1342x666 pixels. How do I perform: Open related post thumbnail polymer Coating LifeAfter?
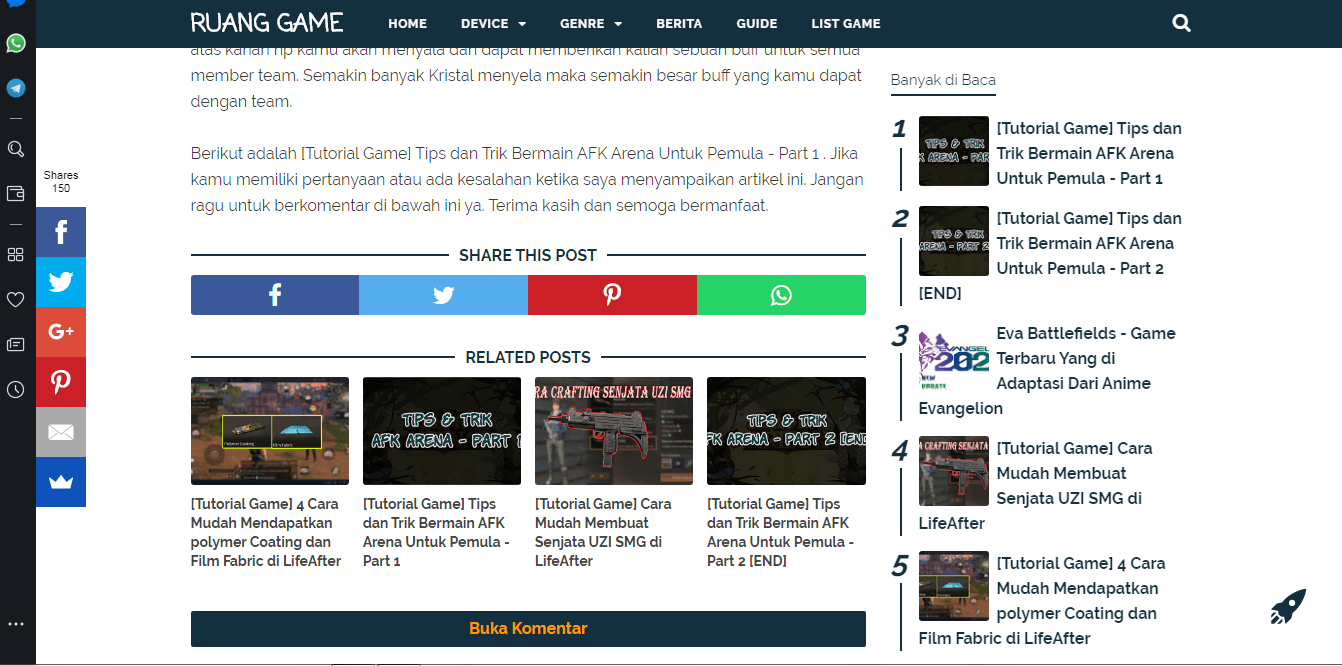tap(270, 431)
